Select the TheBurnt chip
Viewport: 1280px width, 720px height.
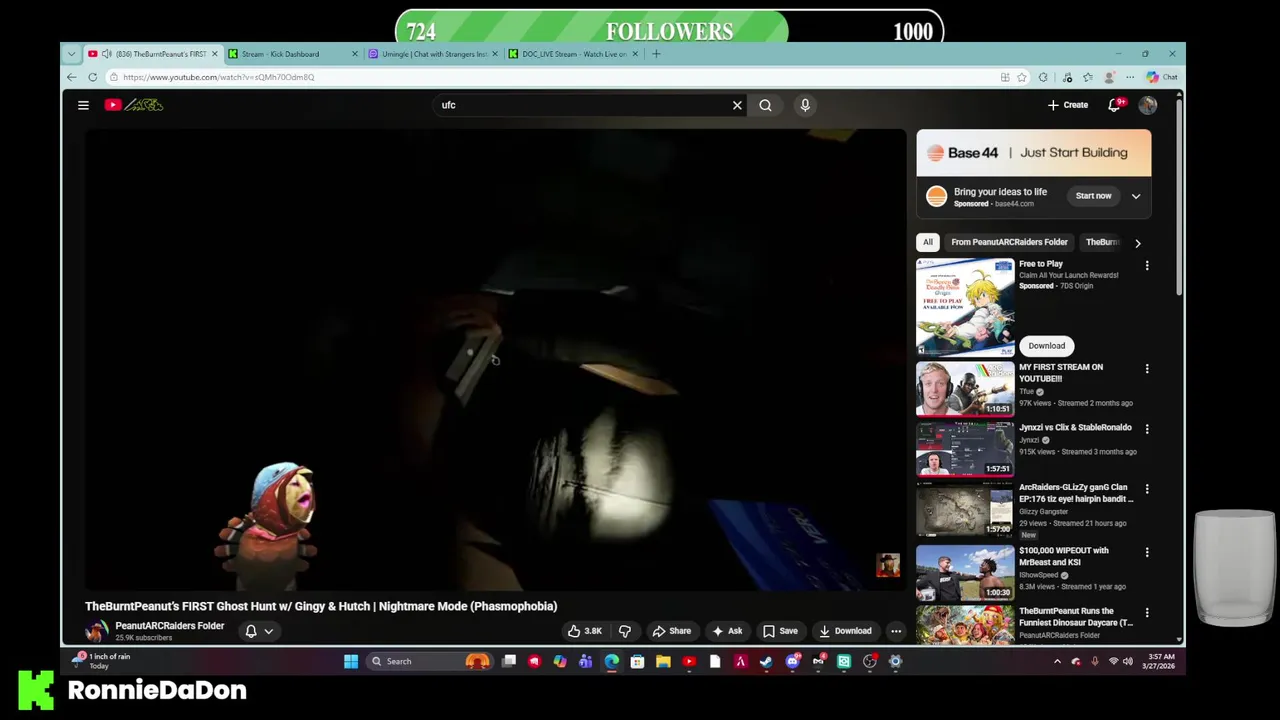tap(1102, 242)
